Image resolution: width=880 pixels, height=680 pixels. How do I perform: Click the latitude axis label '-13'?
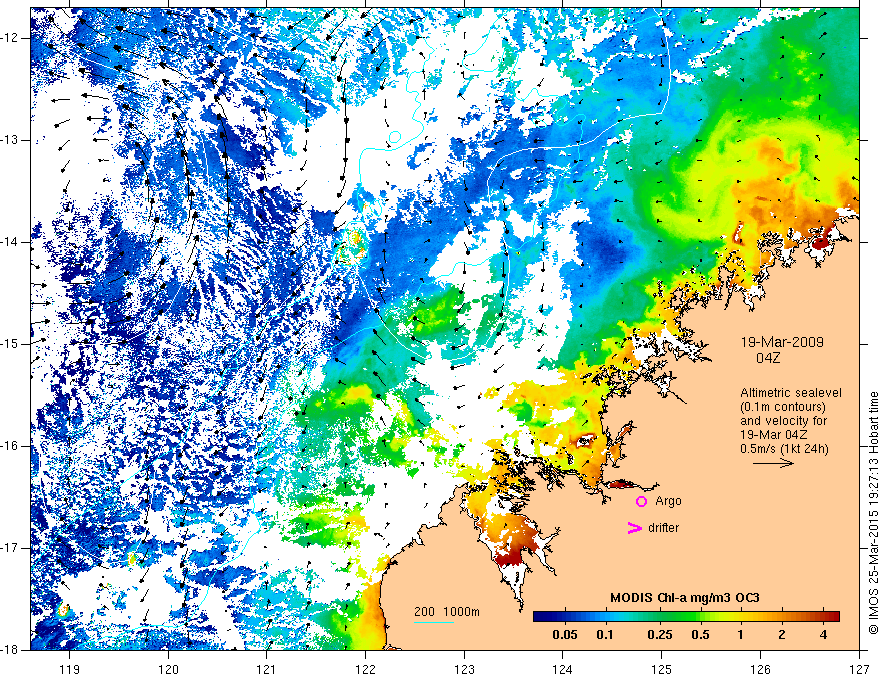pyautogui.click(x=10, y=140)
